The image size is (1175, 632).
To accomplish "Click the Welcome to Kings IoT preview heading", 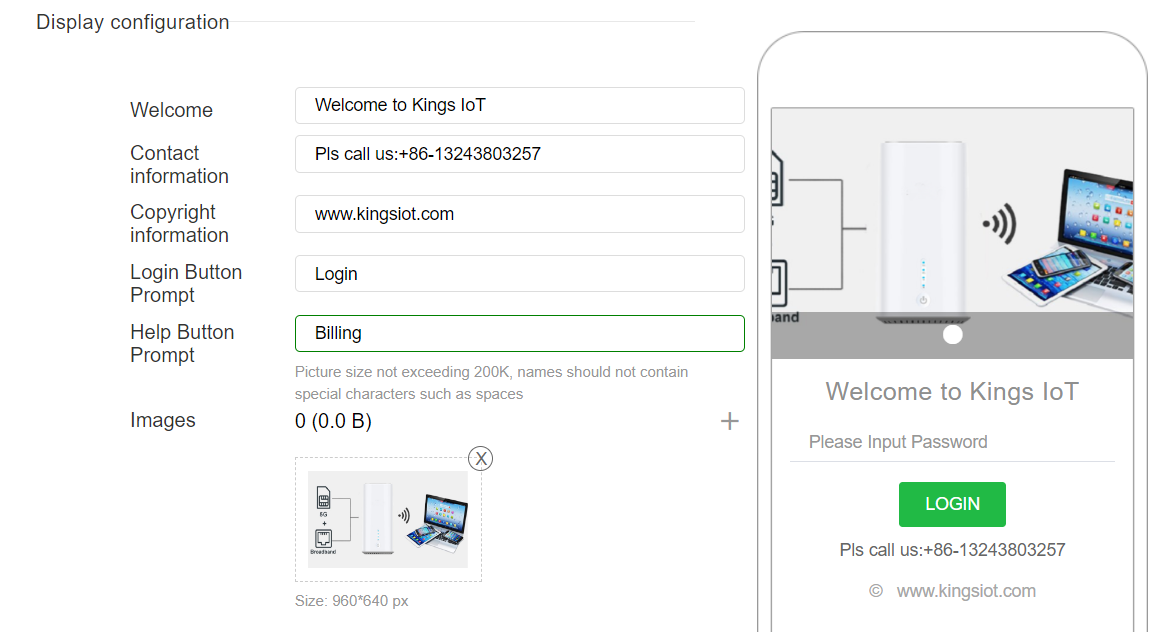I will point(952,391).
